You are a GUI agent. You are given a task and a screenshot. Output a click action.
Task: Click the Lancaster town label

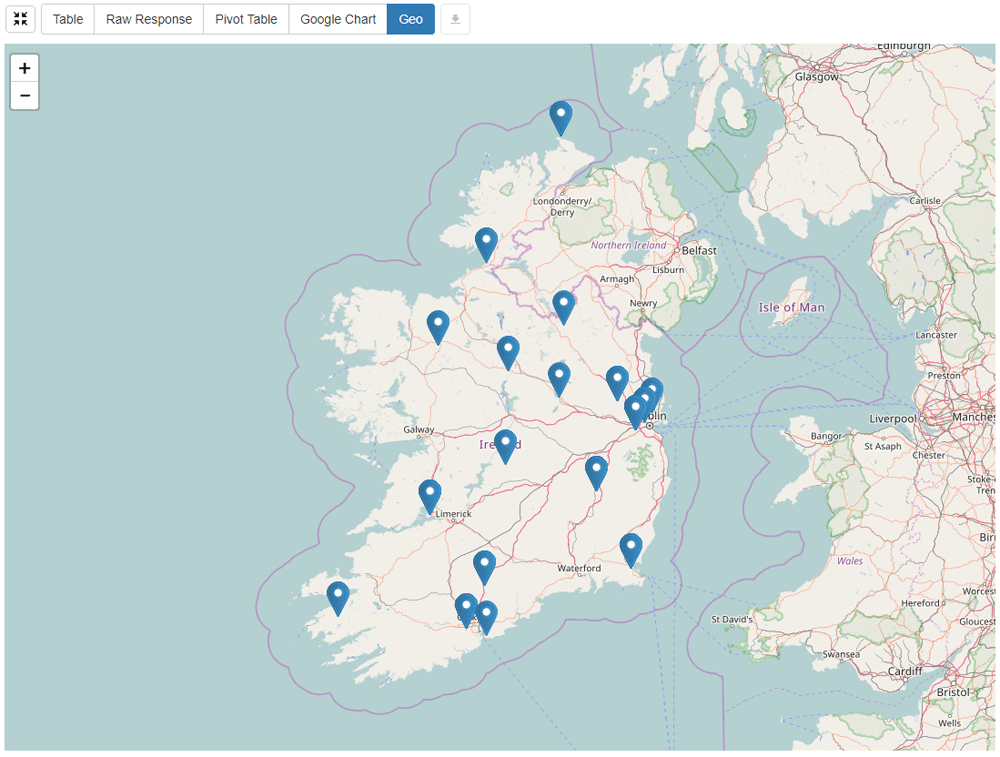[936, 335]
